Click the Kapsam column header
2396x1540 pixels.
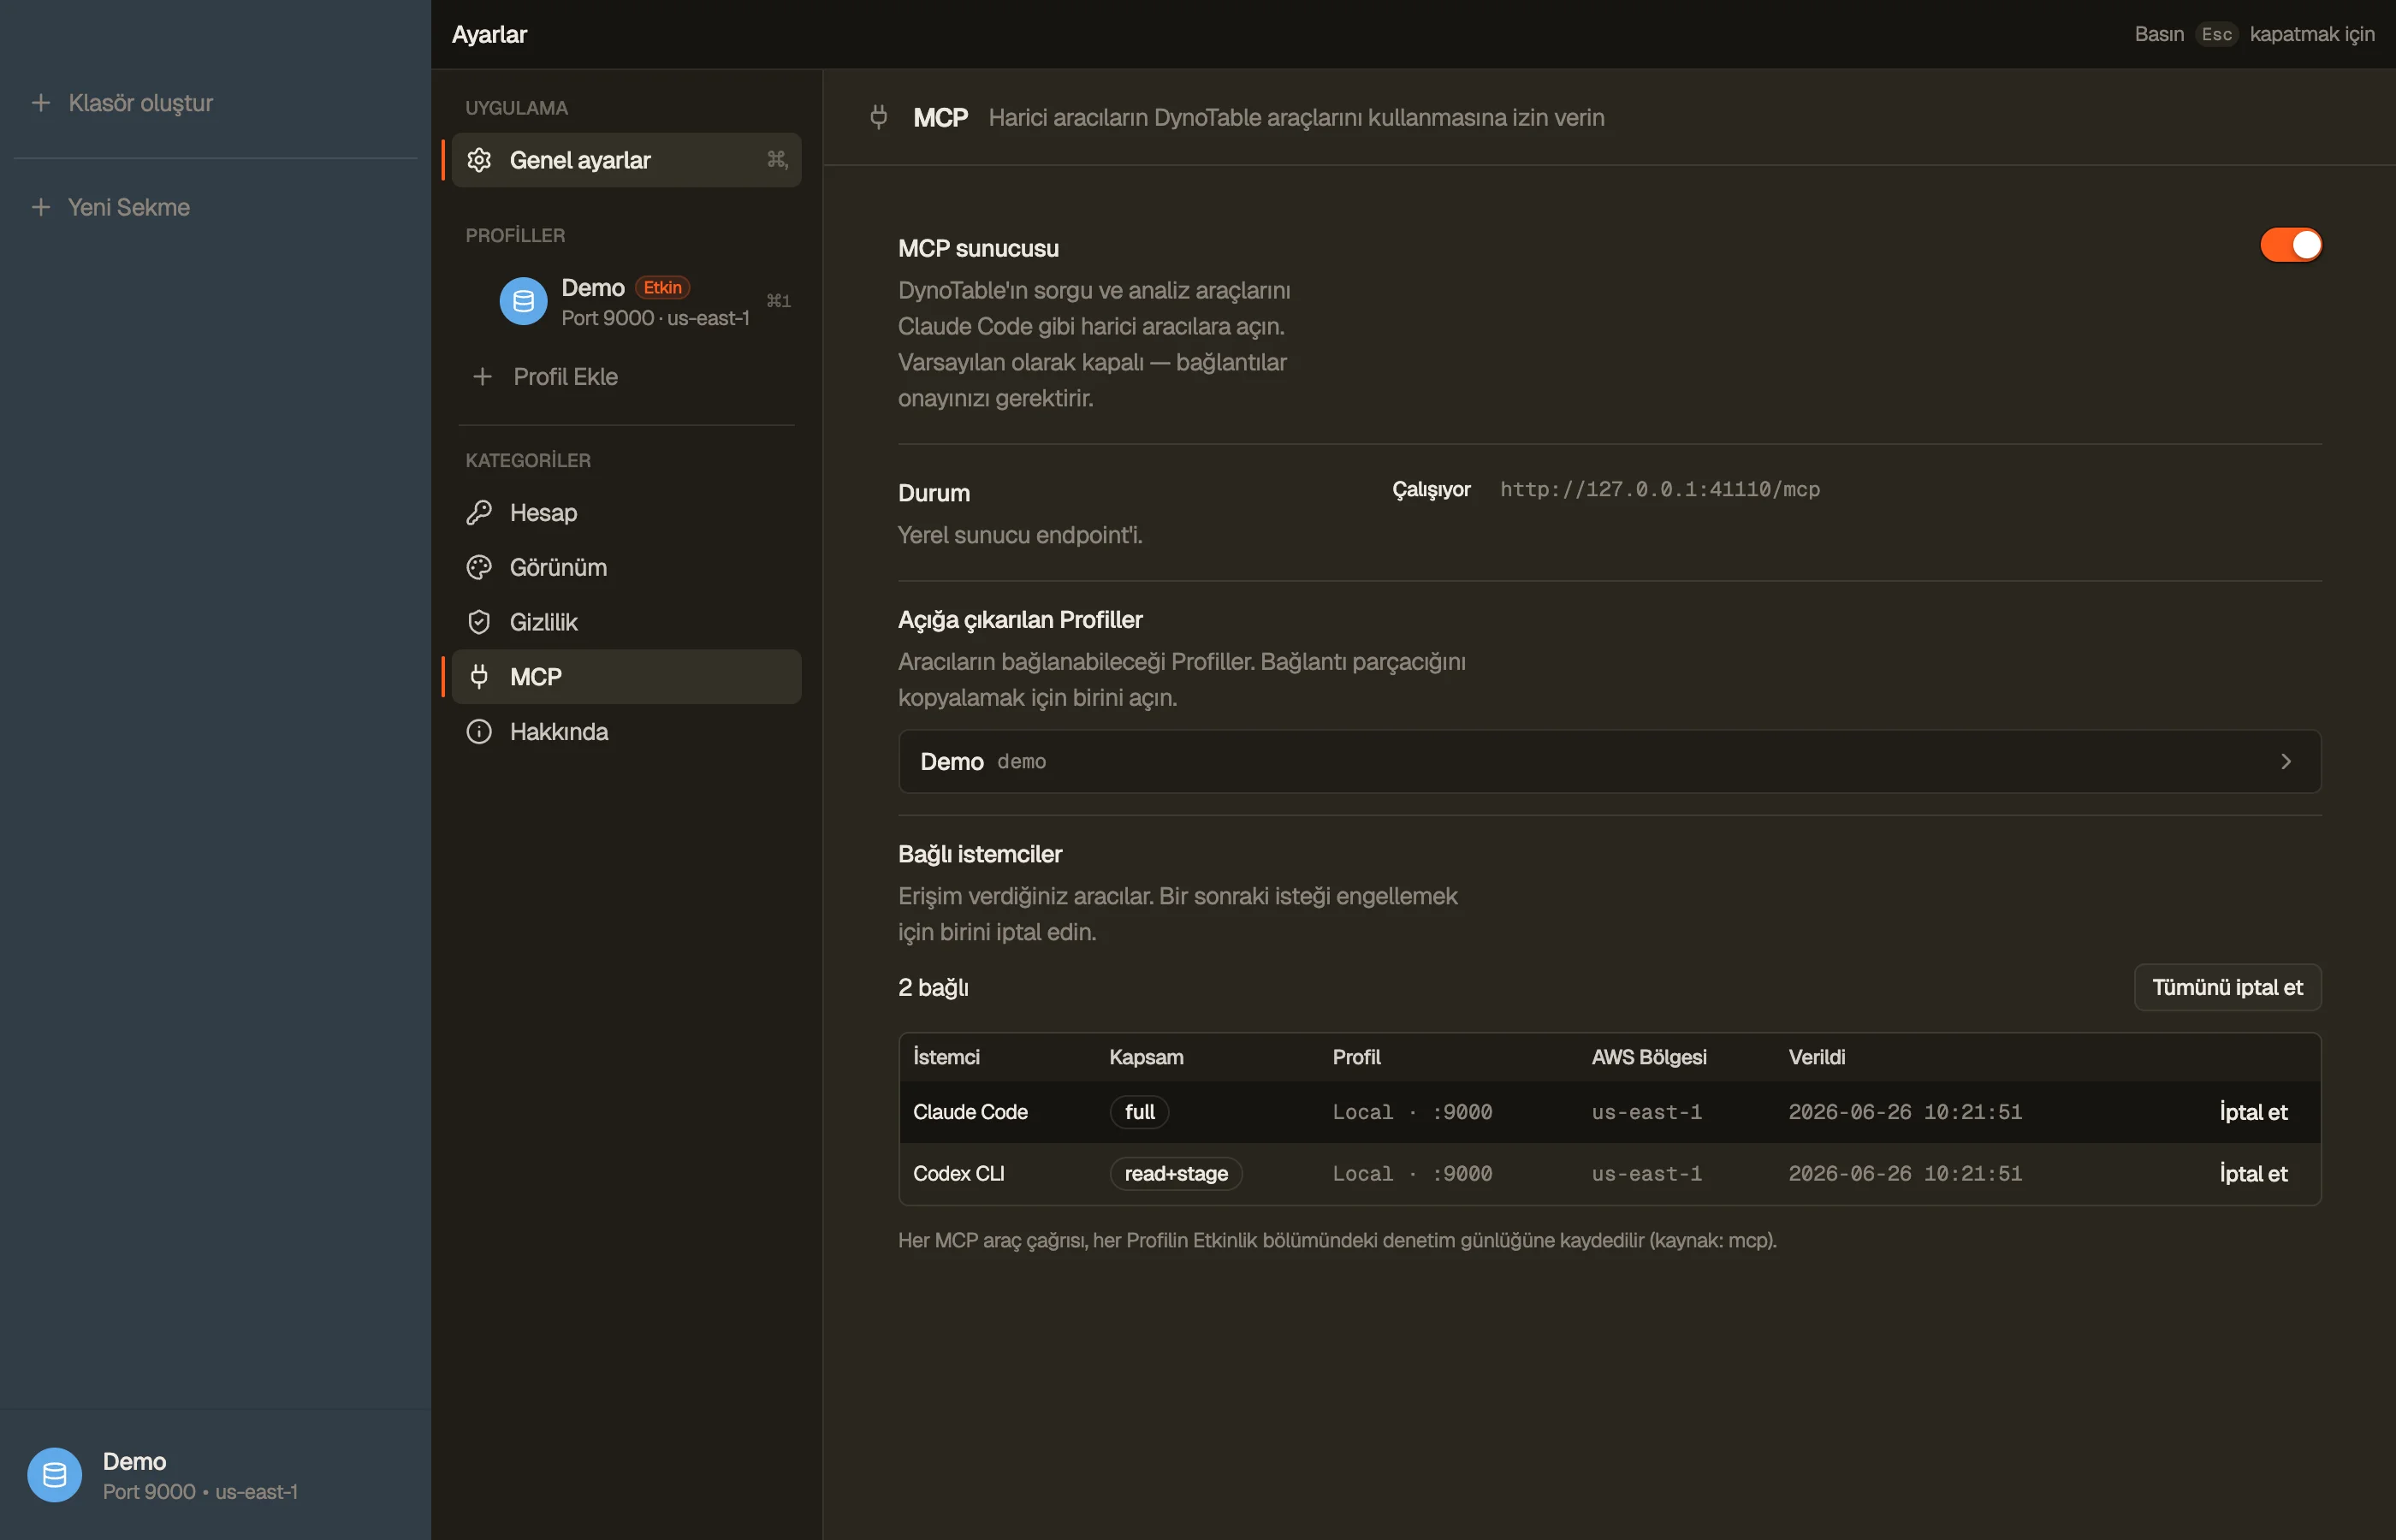[x=1146, y=1057]
